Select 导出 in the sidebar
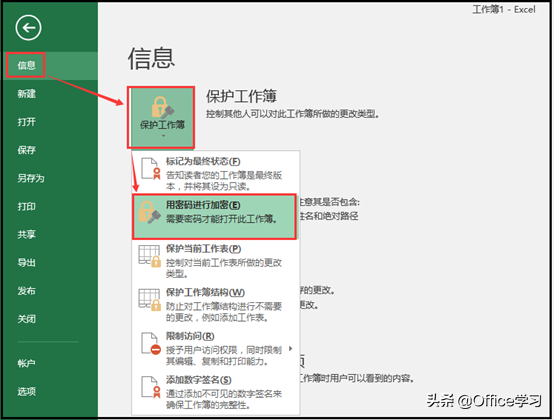 click(27, 262)
